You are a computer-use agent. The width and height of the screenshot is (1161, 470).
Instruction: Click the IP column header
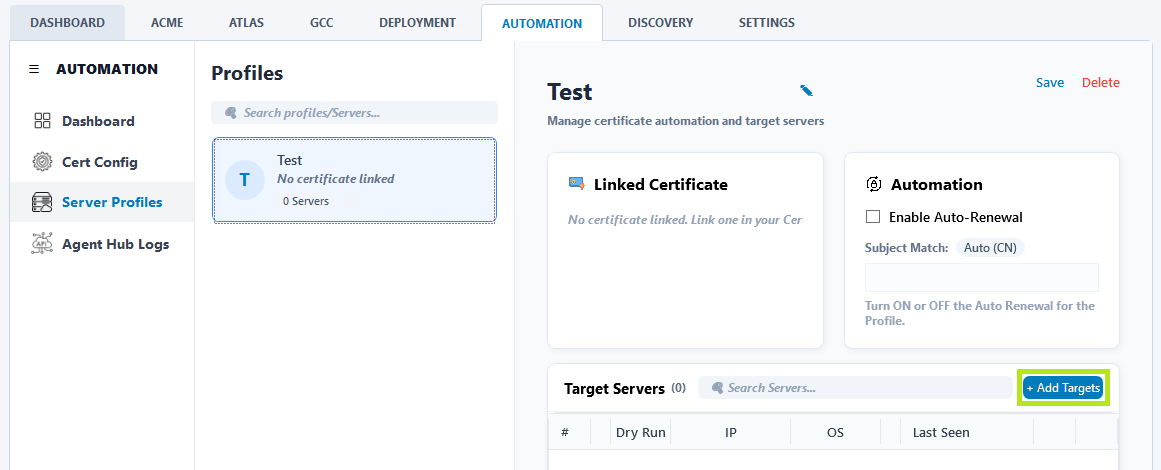click(731, 432)
